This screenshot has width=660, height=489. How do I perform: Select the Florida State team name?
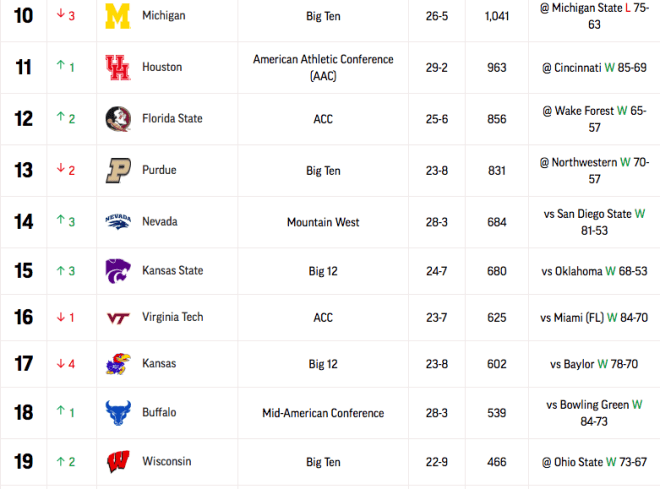click(172, 119)
